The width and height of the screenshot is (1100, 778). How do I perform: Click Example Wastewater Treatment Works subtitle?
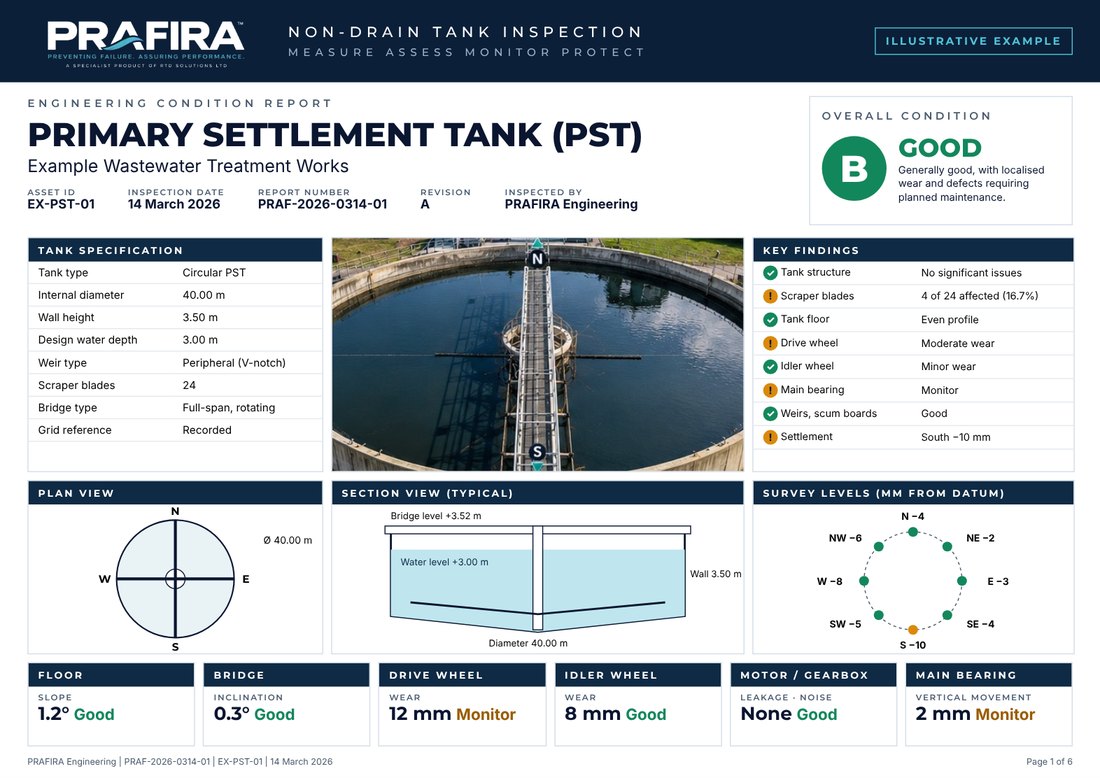tap(188, 166)
